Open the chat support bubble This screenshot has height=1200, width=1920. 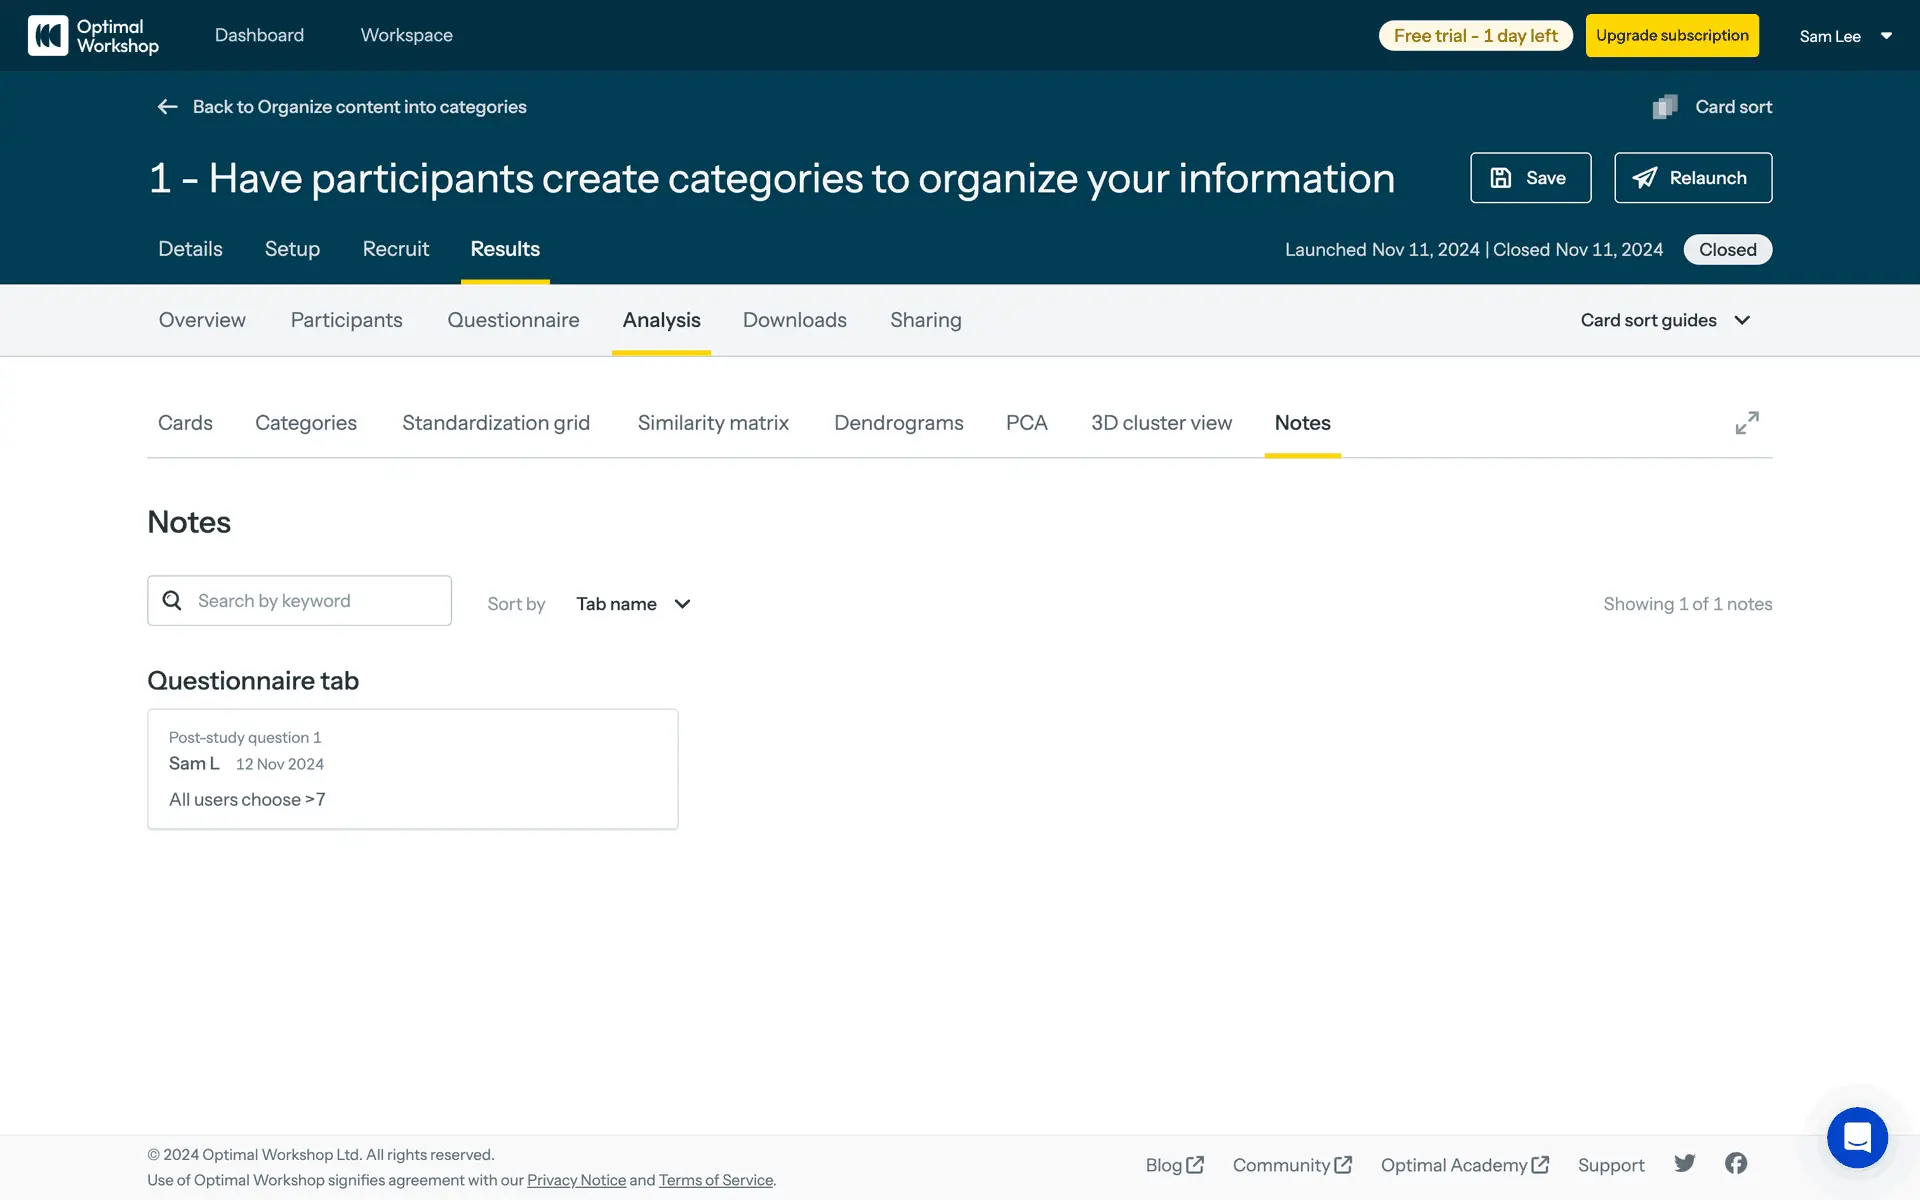[1856, 1137]
